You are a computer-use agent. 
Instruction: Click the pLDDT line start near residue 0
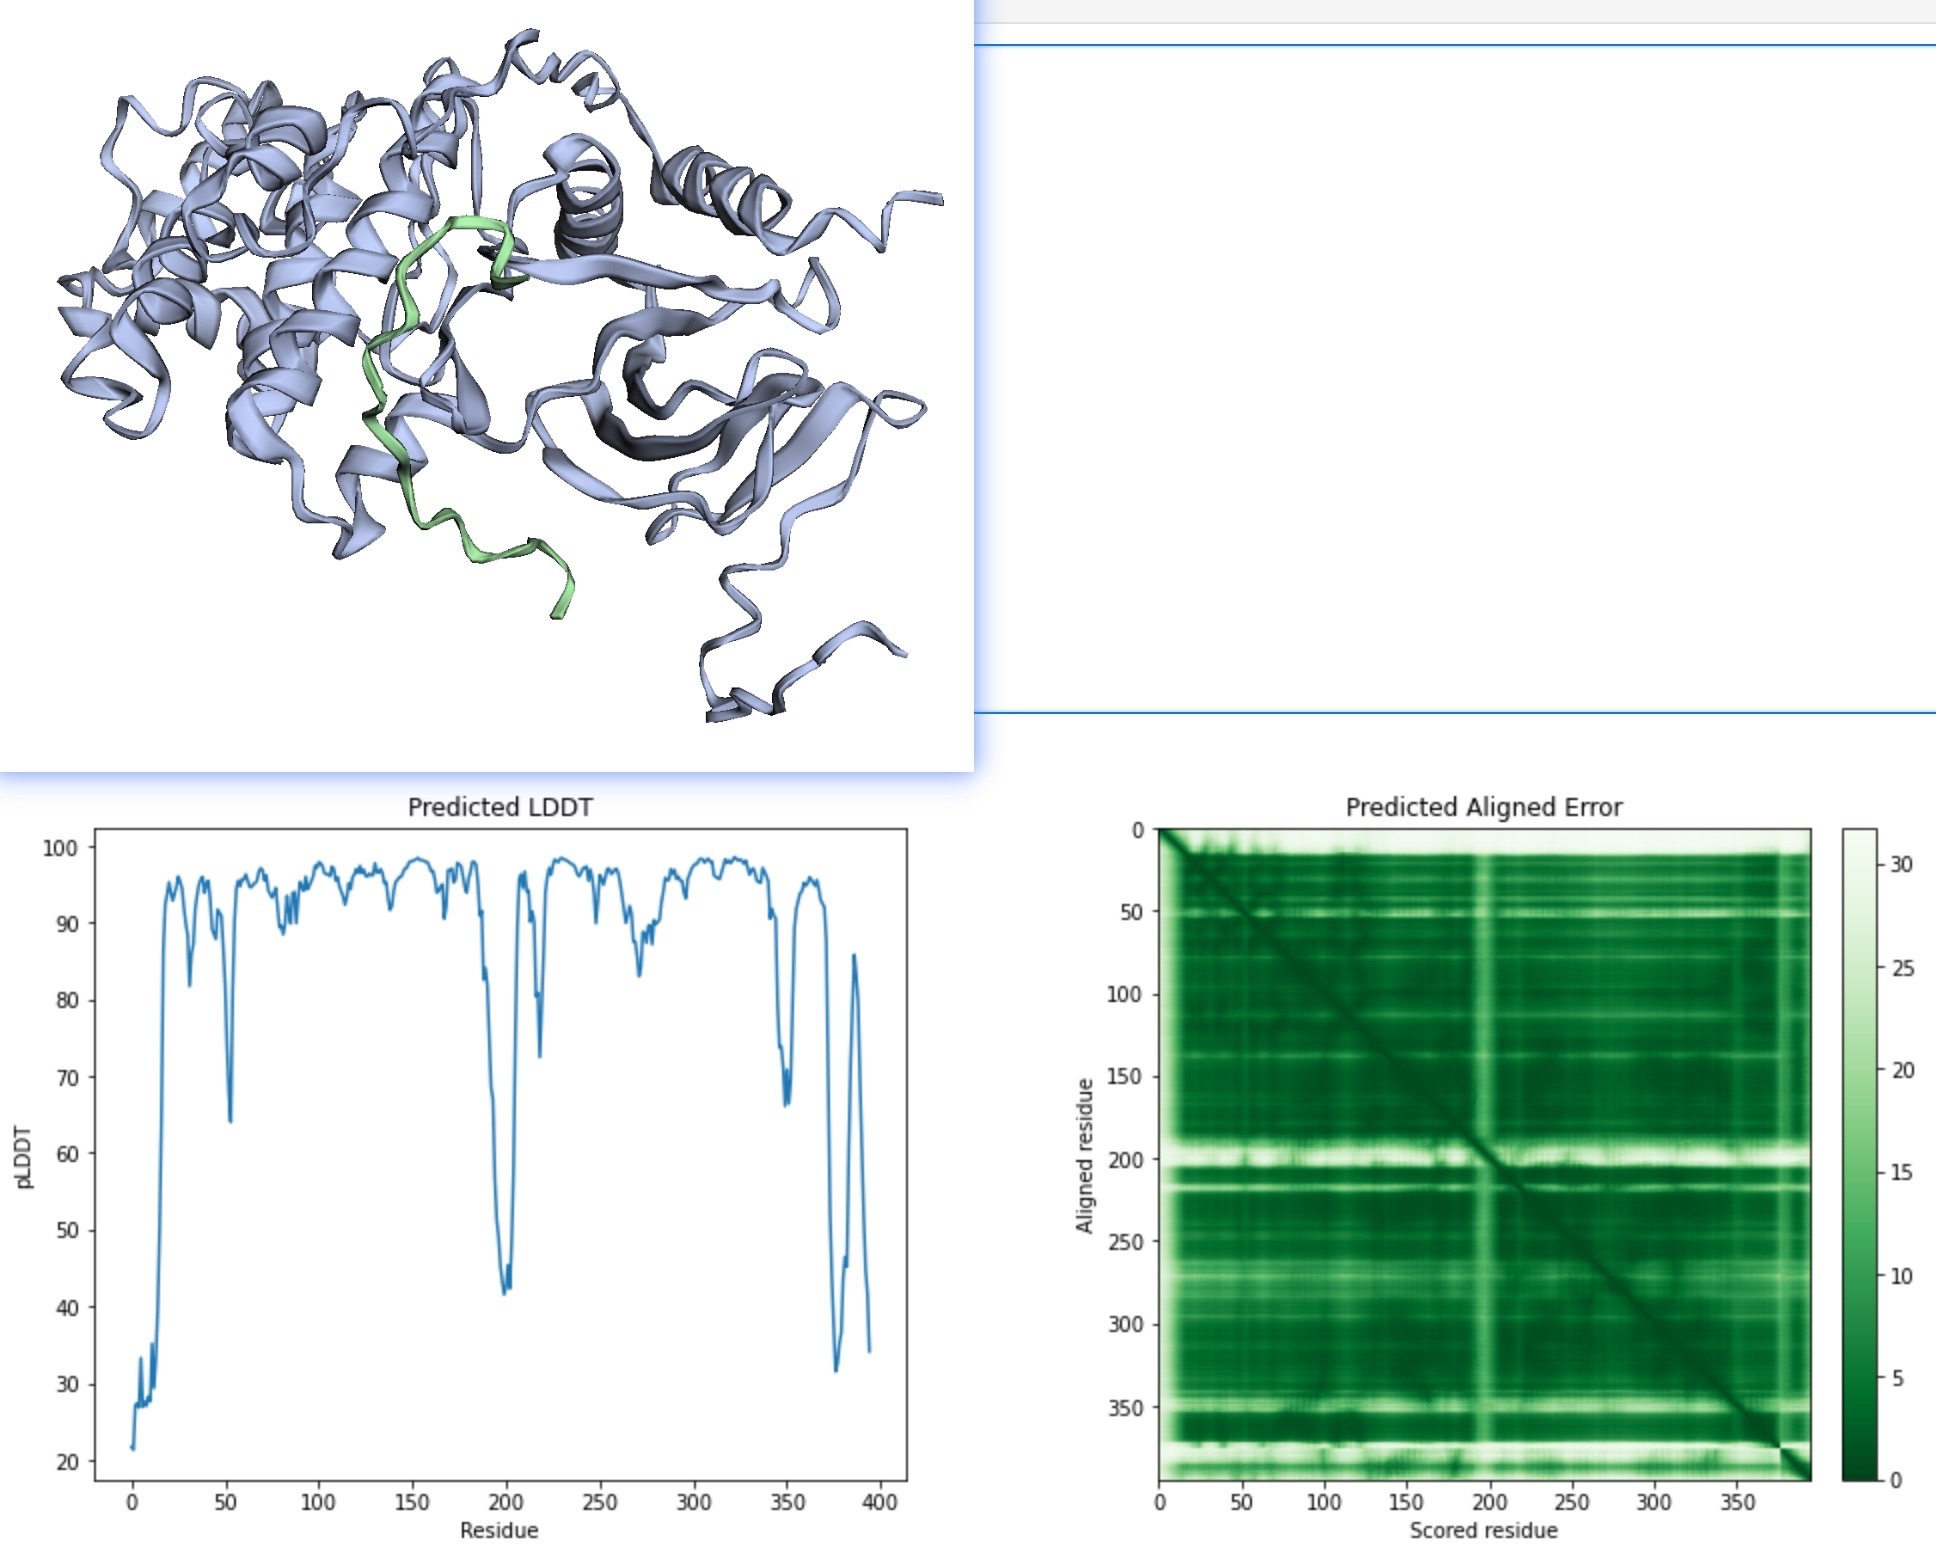click(133, 1446)
